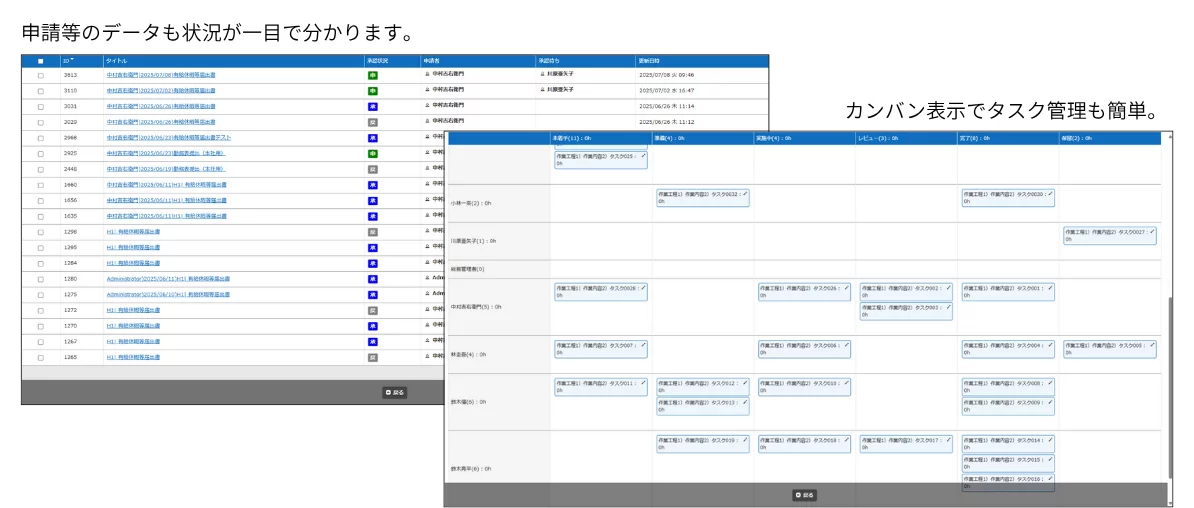Click the gray status icon in row 3029
This screenshot has height=508, width=1194.
pos(372,122)
